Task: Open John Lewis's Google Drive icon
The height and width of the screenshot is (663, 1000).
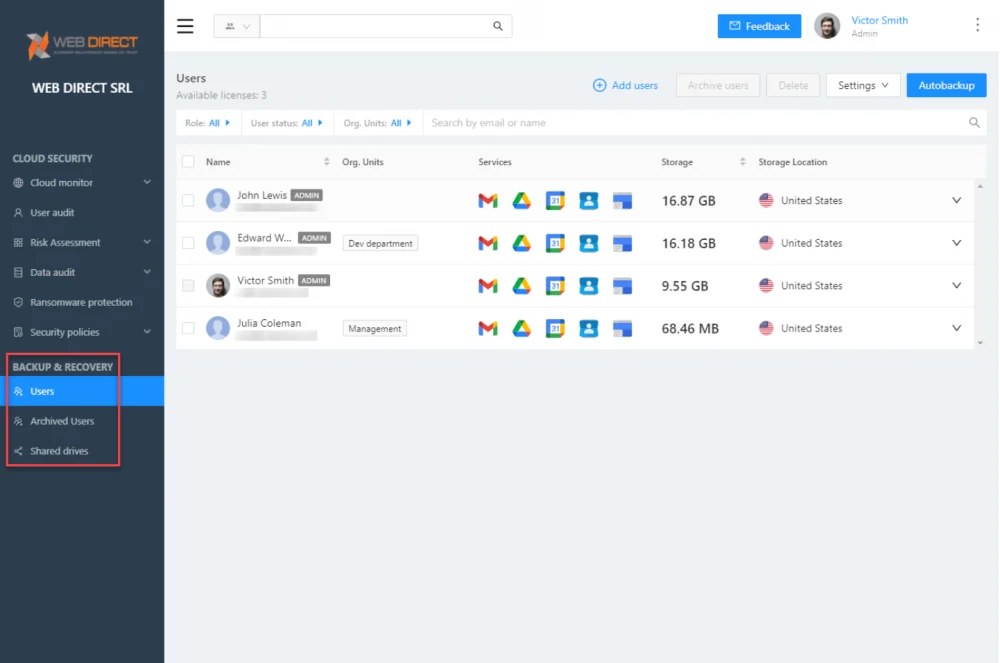Action: click(x=522, y=201)
